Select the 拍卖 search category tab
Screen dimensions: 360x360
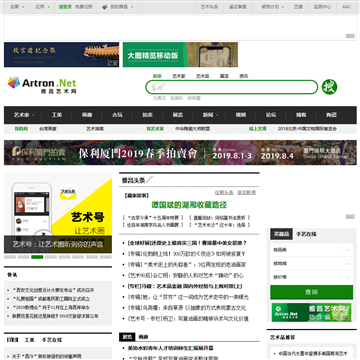(x=157, y=76)
